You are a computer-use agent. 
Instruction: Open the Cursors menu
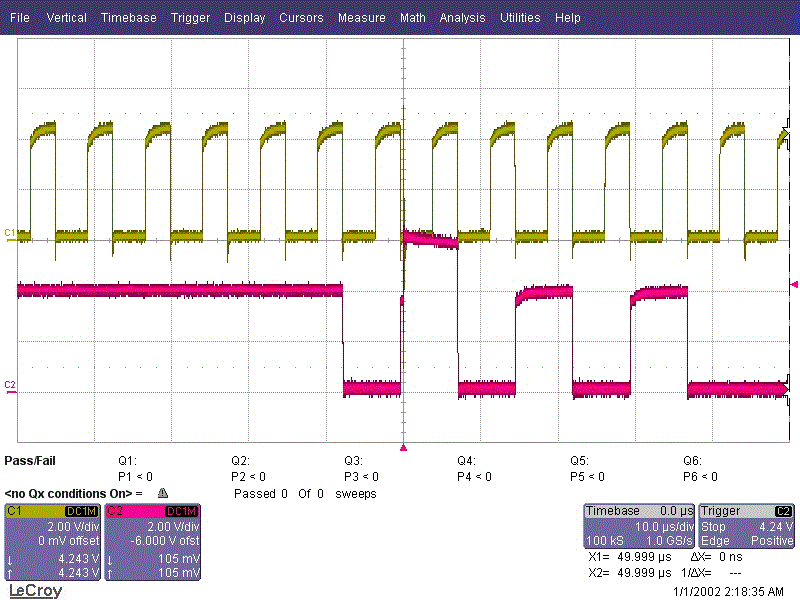[301, 18]
